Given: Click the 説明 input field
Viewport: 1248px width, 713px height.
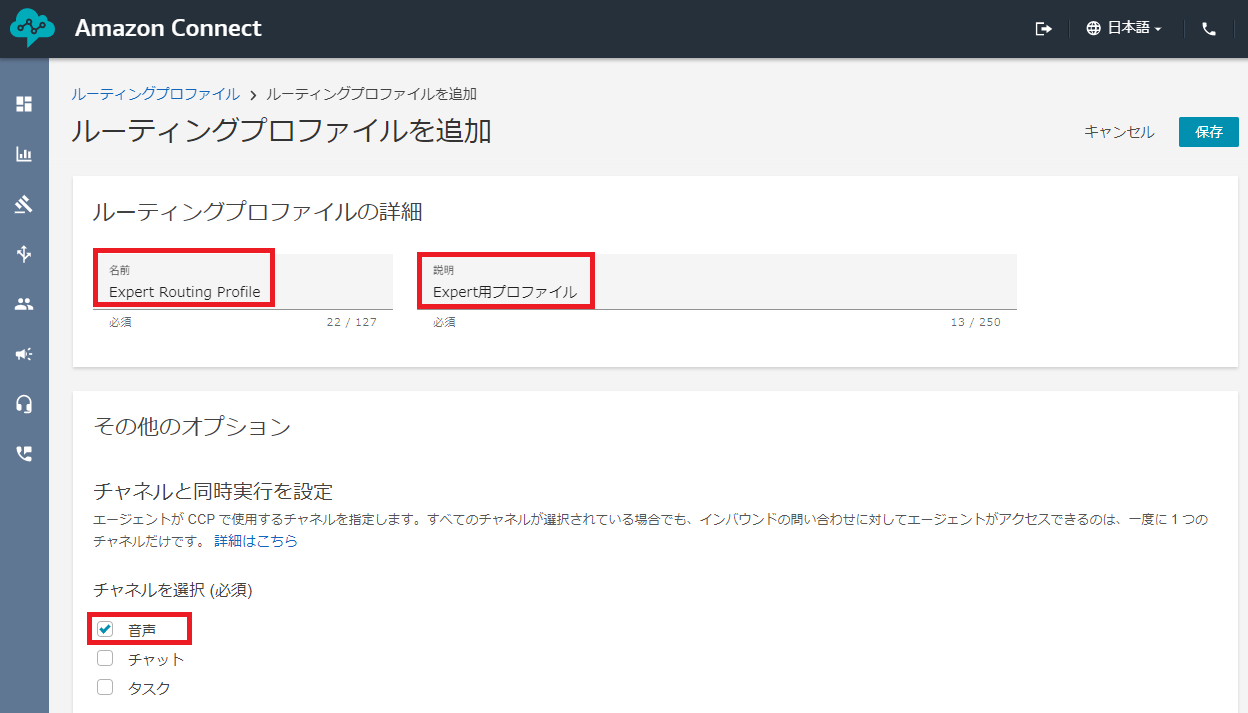Looking at the screenshot, I should coord(717,282).
